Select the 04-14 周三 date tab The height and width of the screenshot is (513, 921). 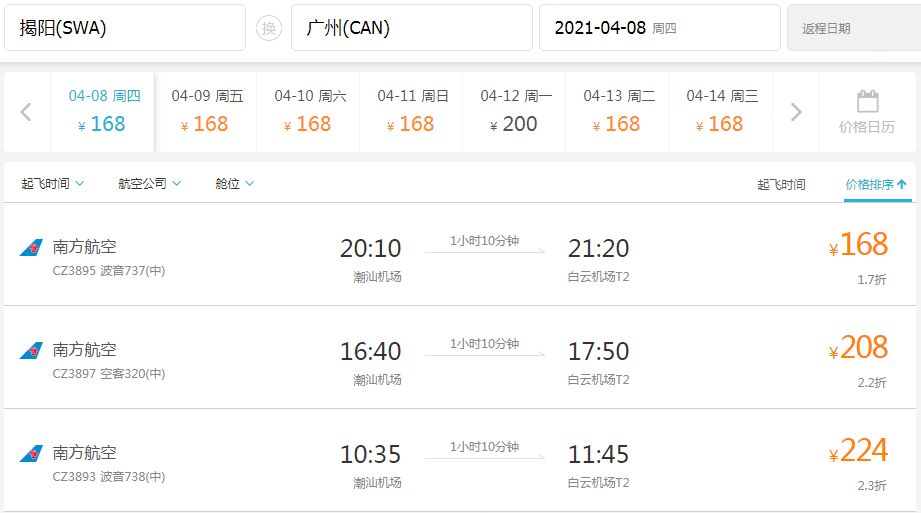tap(721, 112)
